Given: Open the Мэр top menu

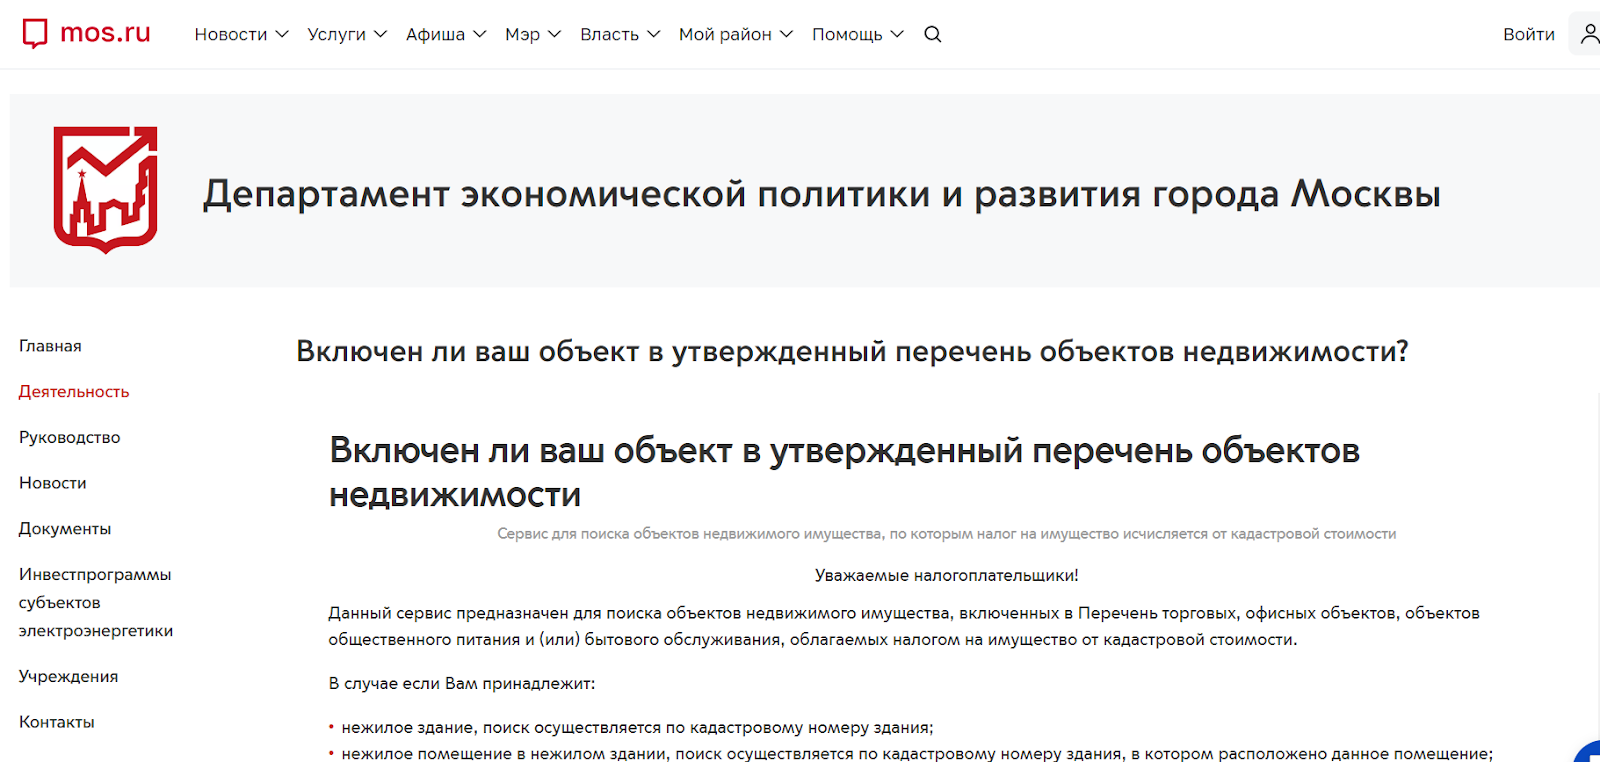Looking at the screenshot, I should [522, 34].
